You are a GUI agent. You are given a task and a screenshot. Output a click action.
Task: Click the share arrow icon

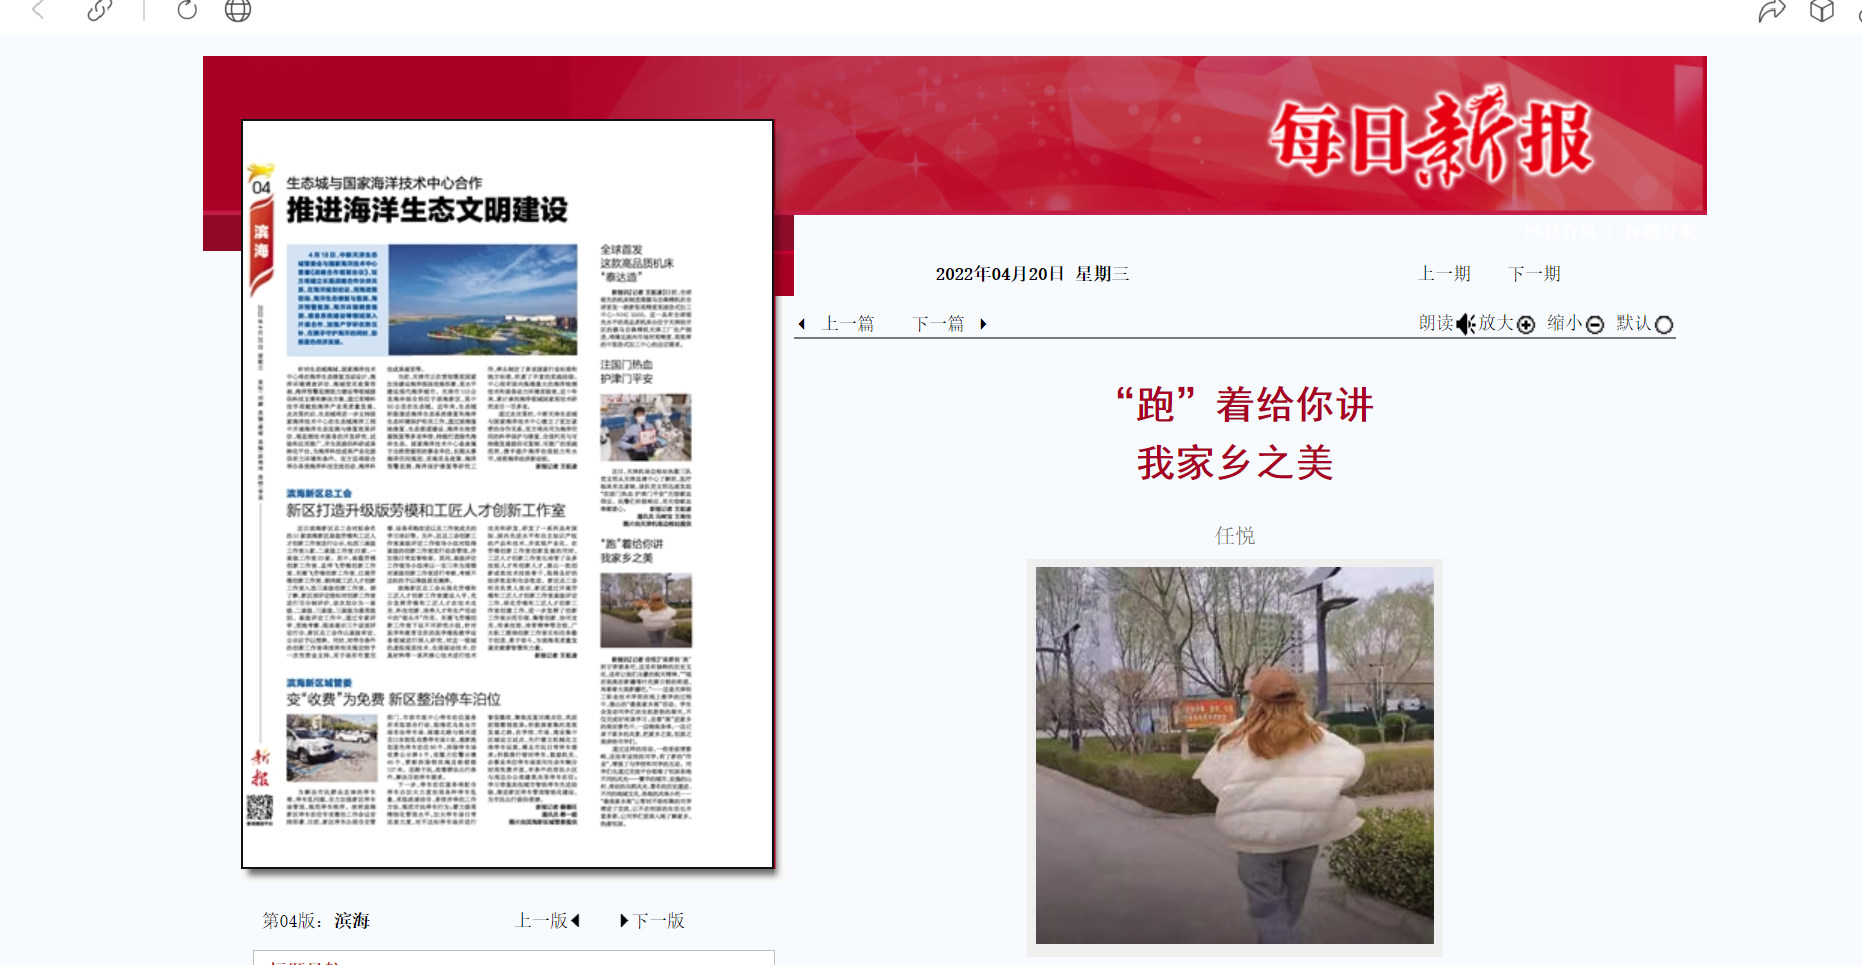[1771, 11]
